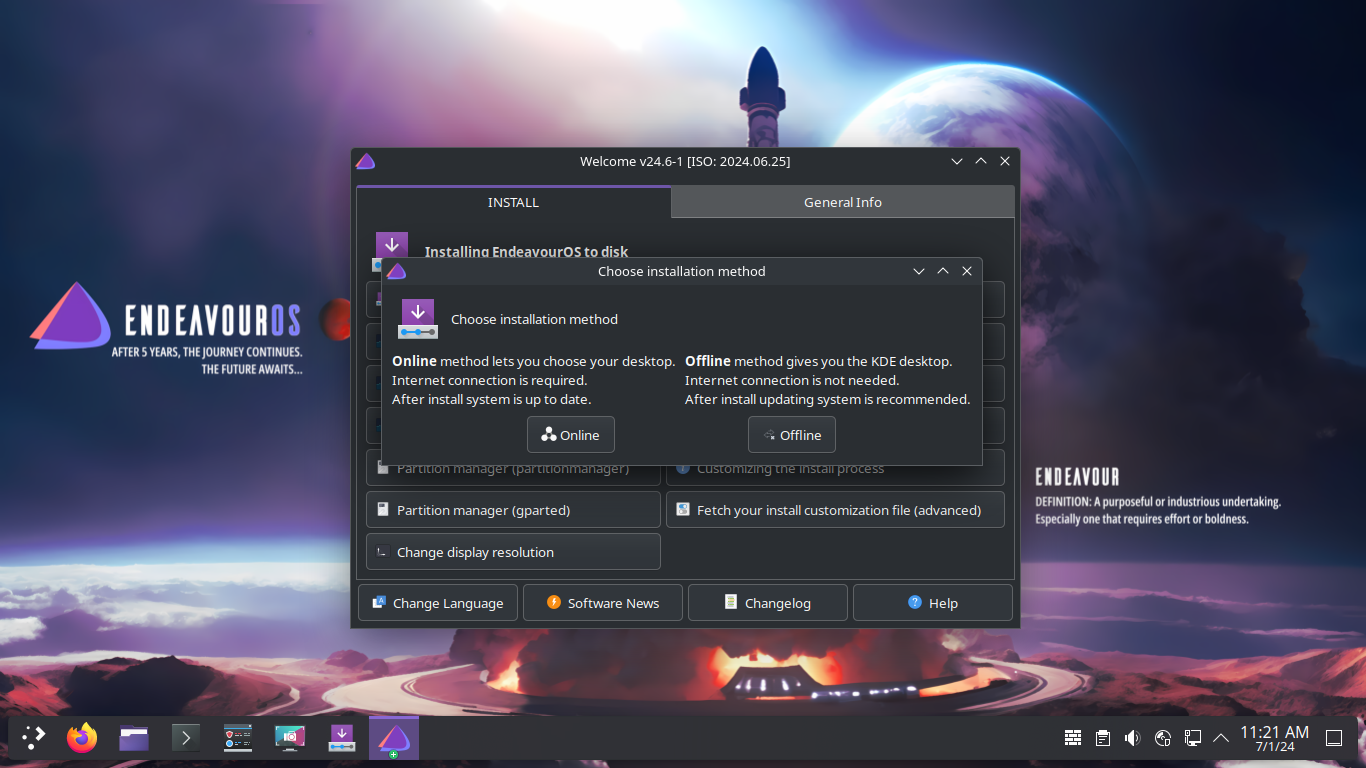Click the purple installer icon in the dialog
1366x768 pixels.
click(x=418, y=319)
